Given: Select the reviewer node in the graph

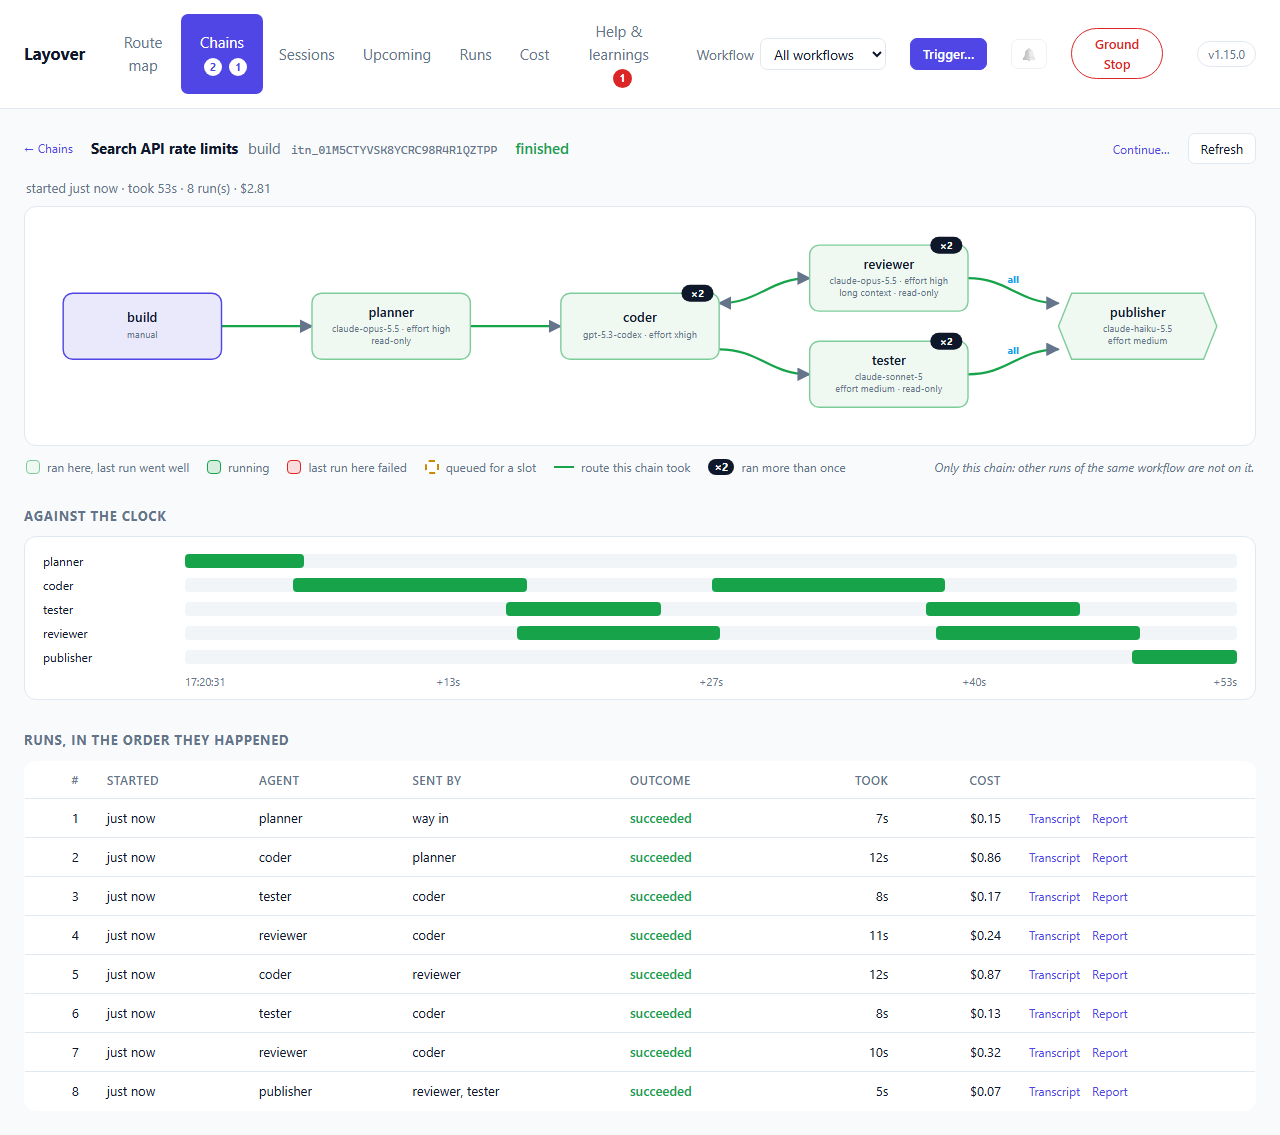Looking at the screenshot, I should (x=889, y=278).
